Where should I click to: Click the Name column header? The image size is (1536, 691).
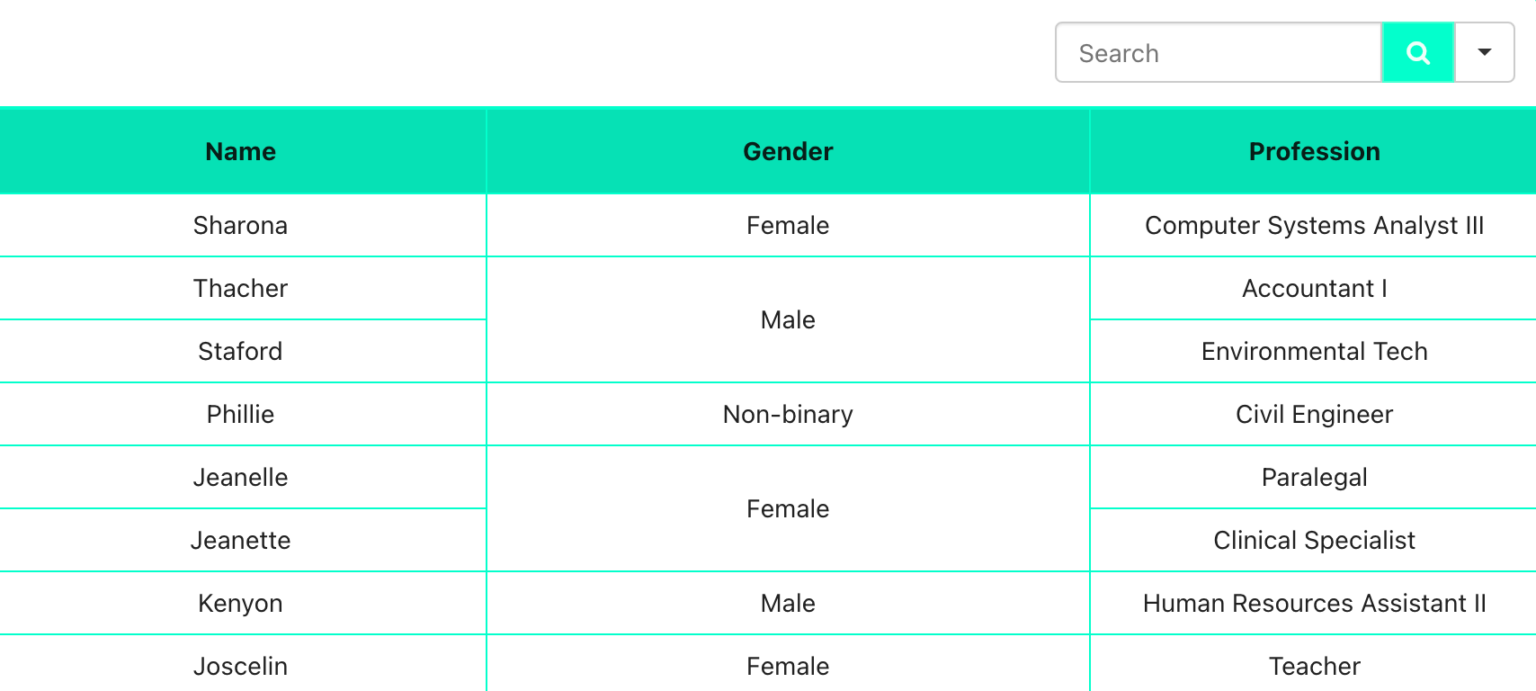[x=241, y=151]
